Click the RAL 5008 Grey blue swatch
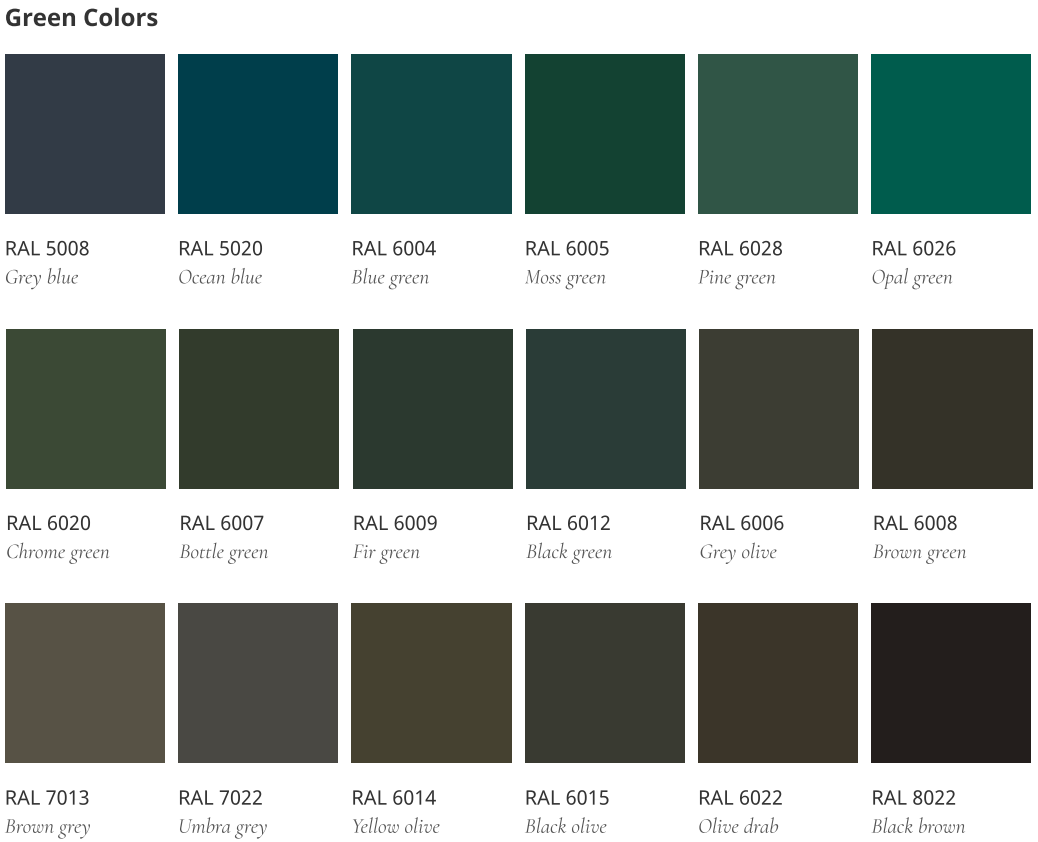Viewport: 1038px width, 842px height. pos(85,134)
